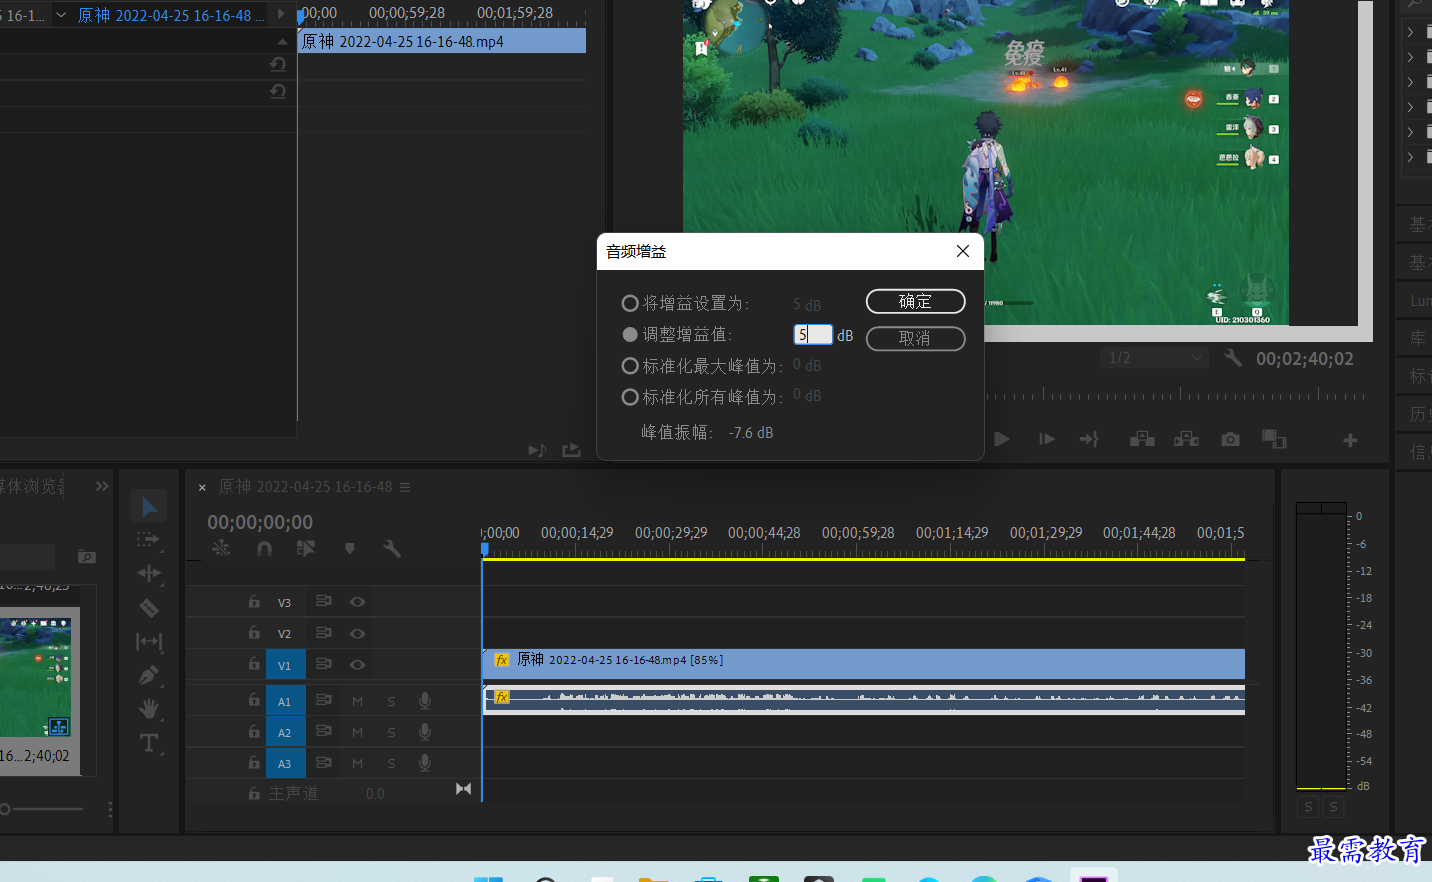Click the audio clip on A1
The width and height of the screenshot is (1432, 882).
tap(864, 699)
